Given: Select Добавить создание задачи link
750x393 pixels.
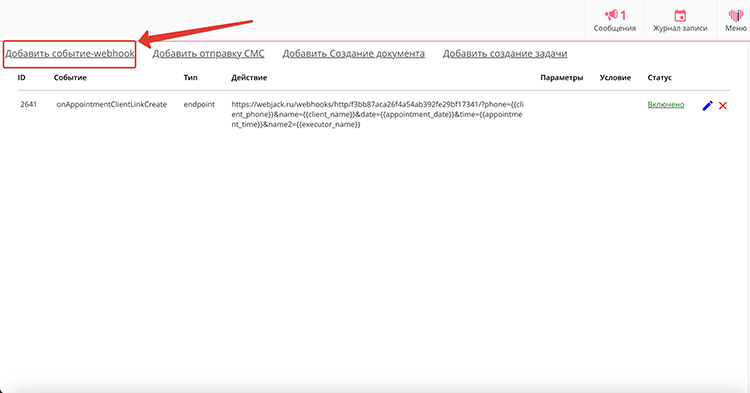Looking at the screenshot, I should [505, 54].
